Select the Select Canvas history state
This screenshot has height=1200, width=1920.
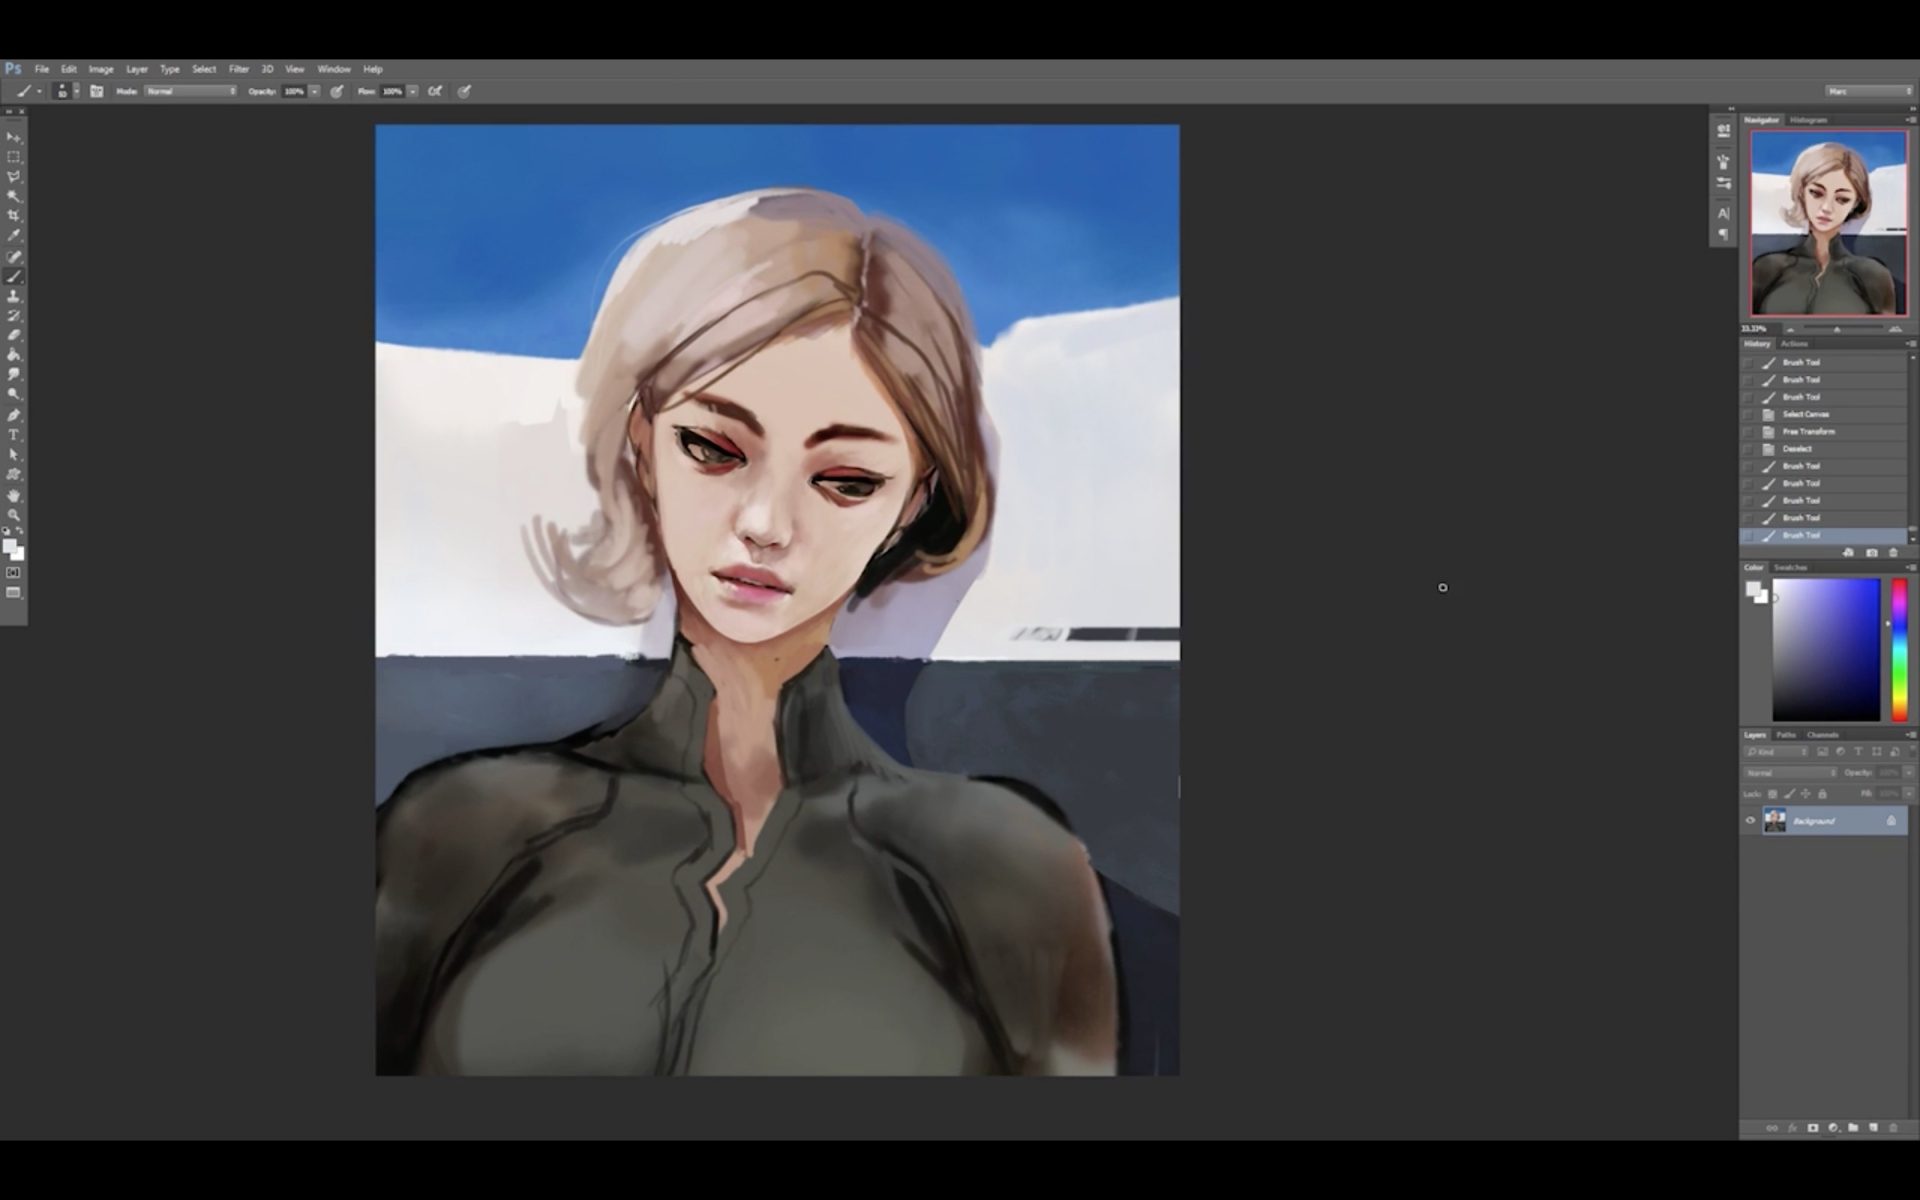pyautogui.click(x=1824, y=414)
